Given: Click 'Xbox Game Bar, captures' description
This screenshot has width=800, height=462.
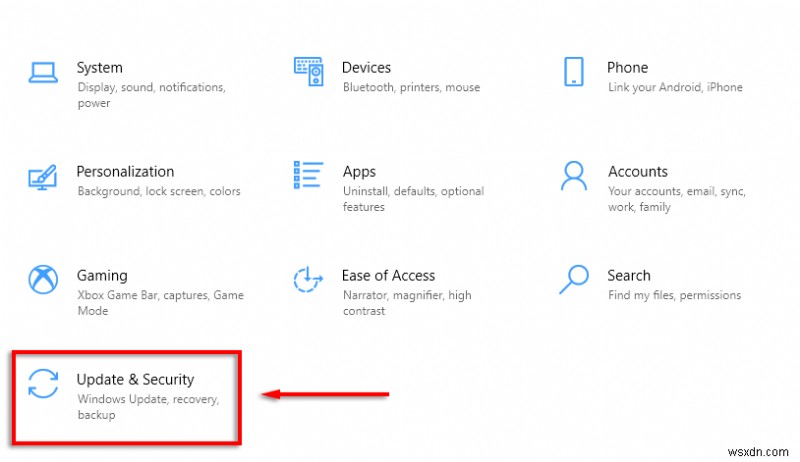Looking at the screenshot, I should (x=161, y=303).
